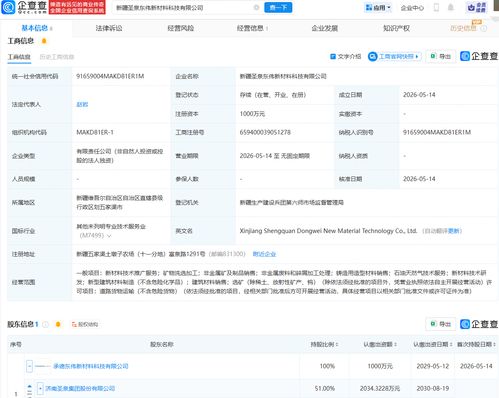The height and width of the screenshot is (398, 499).
Task: Select the 工商信息 sub-tab
Action: coord(19,57)
